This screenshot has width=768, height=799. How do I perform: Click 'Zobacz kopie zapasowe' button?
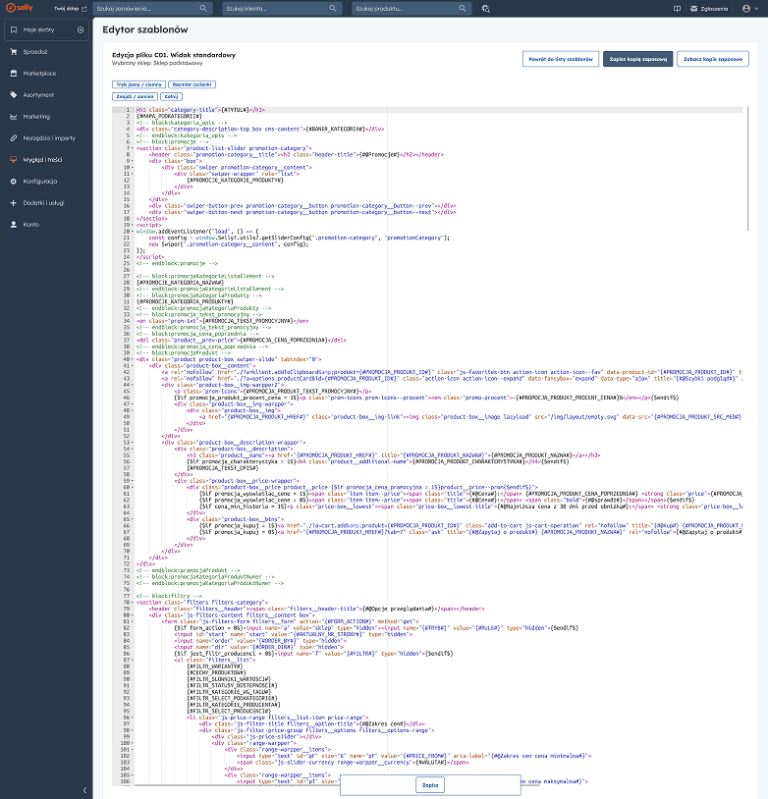point(713,59)
